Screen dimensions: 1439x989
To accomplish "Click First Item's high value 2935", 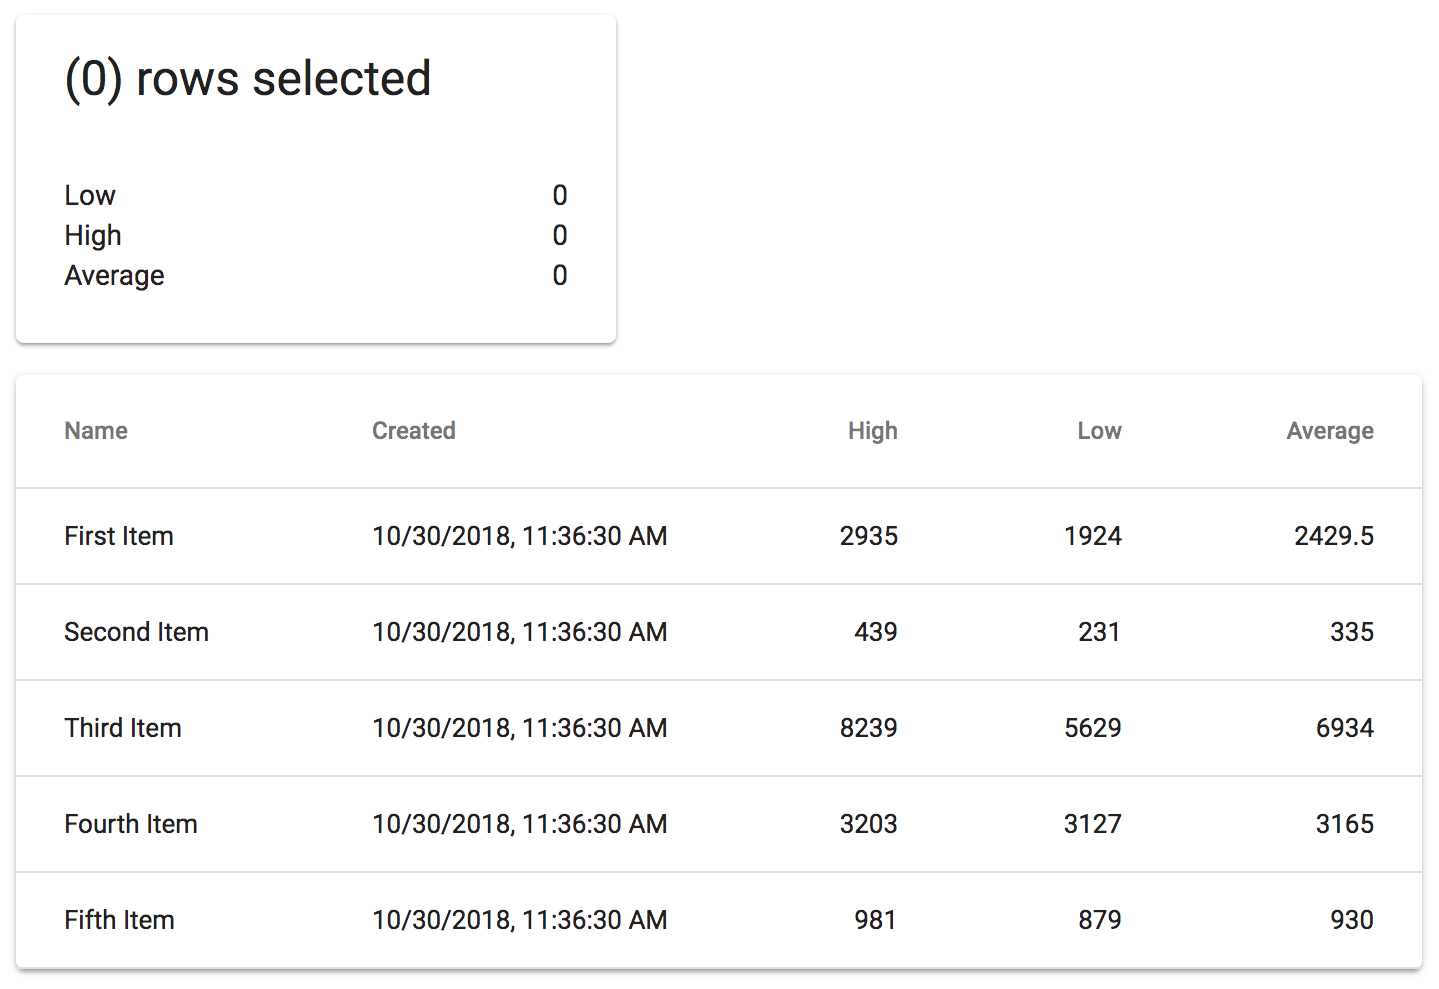I will [x=868, y=536].
